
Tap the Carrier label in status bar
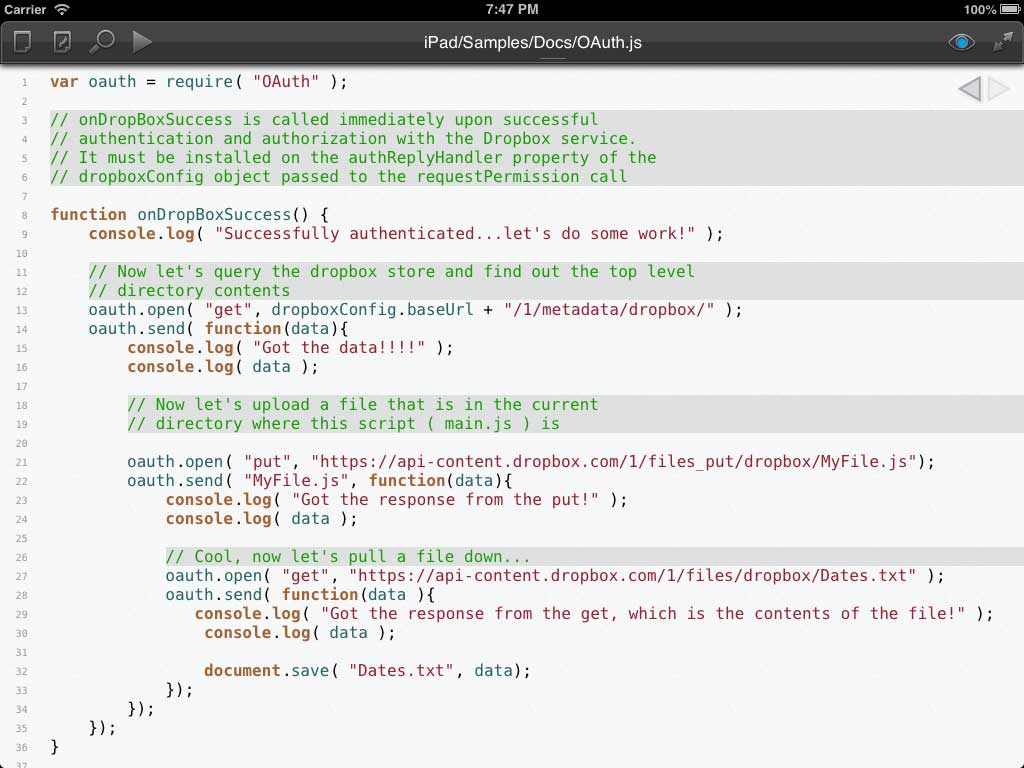coord(25,9)
